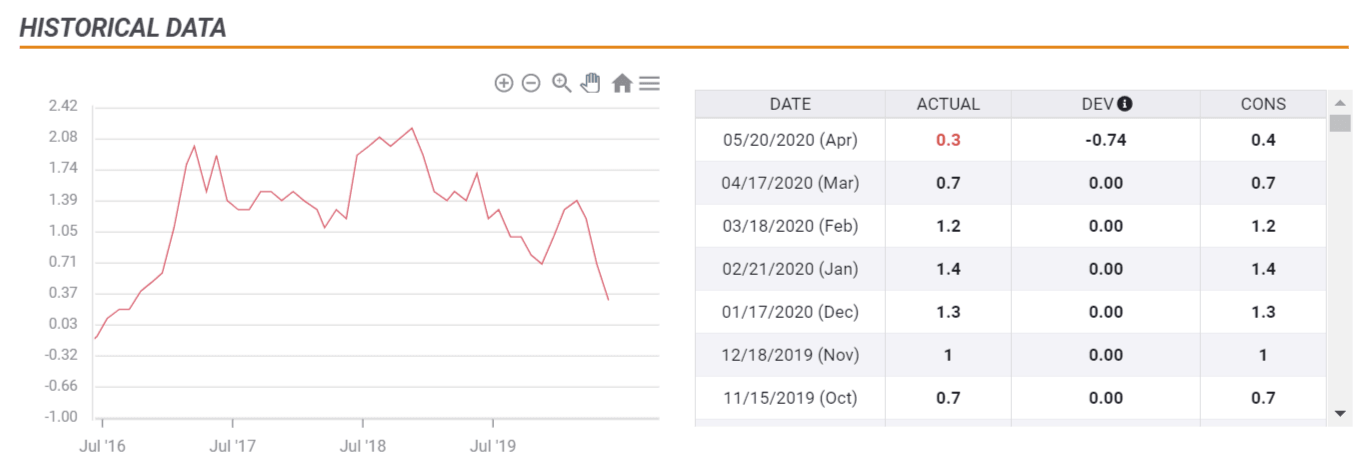
Task: Click the end of the chart line
Action: [608, 299]
